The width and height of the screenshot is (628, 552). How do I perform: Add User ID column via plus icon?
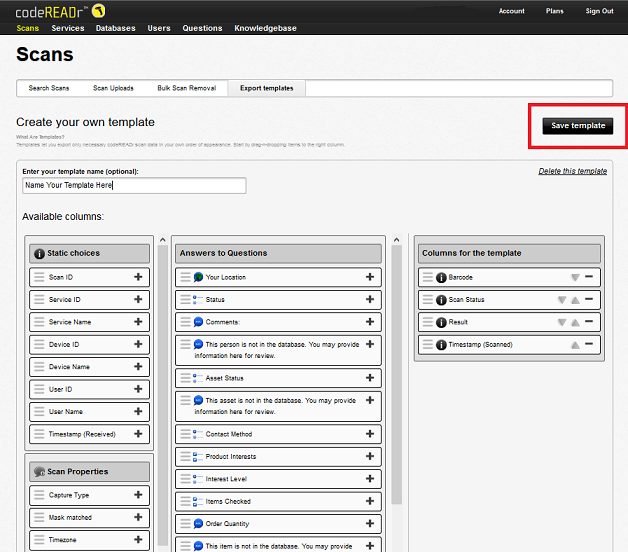138,389
